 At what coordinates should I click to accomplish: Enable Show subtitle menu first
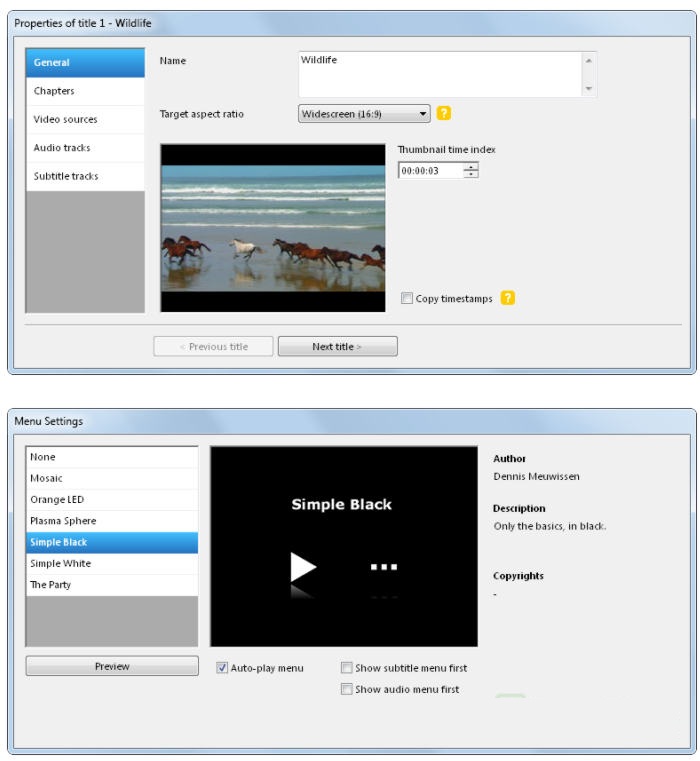click(x=347, y=668)
